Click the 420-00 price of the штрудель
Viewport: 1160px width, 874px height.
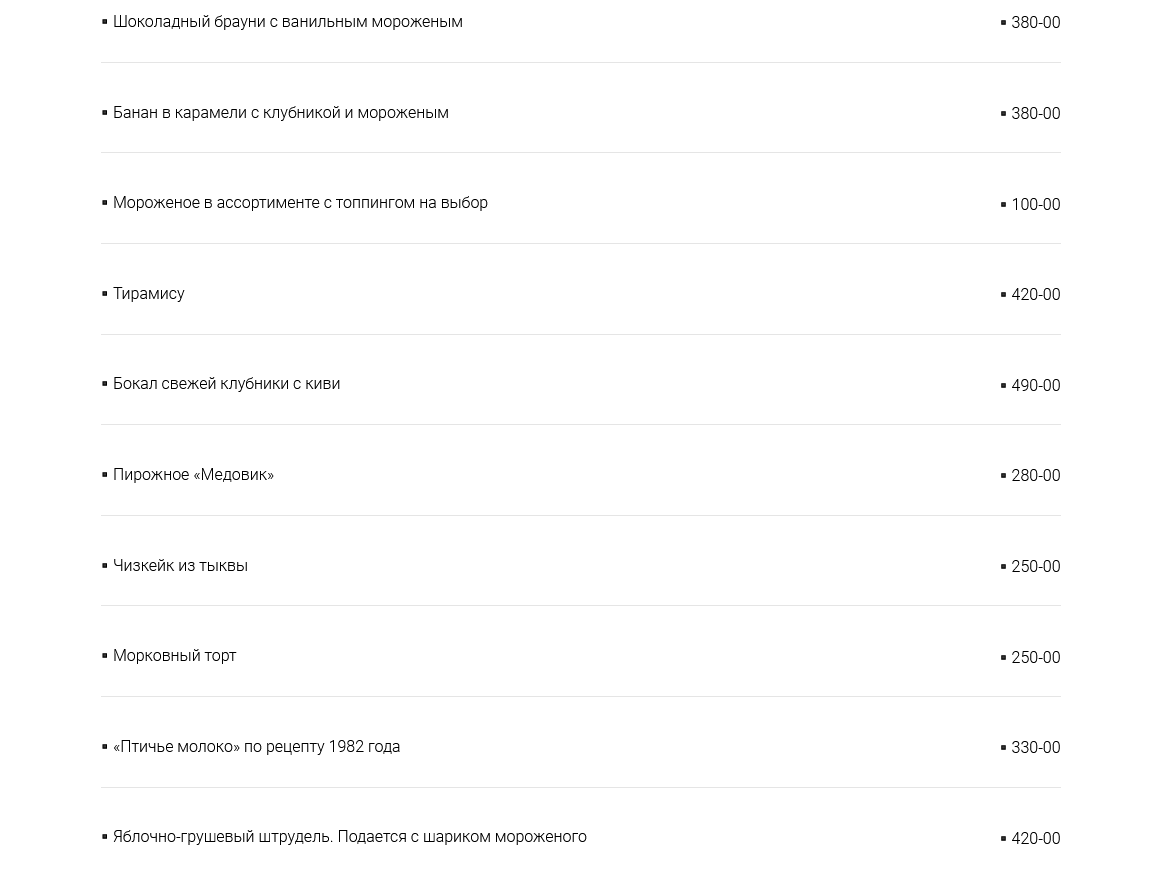pyautogui.click(x=1035, y=839)
